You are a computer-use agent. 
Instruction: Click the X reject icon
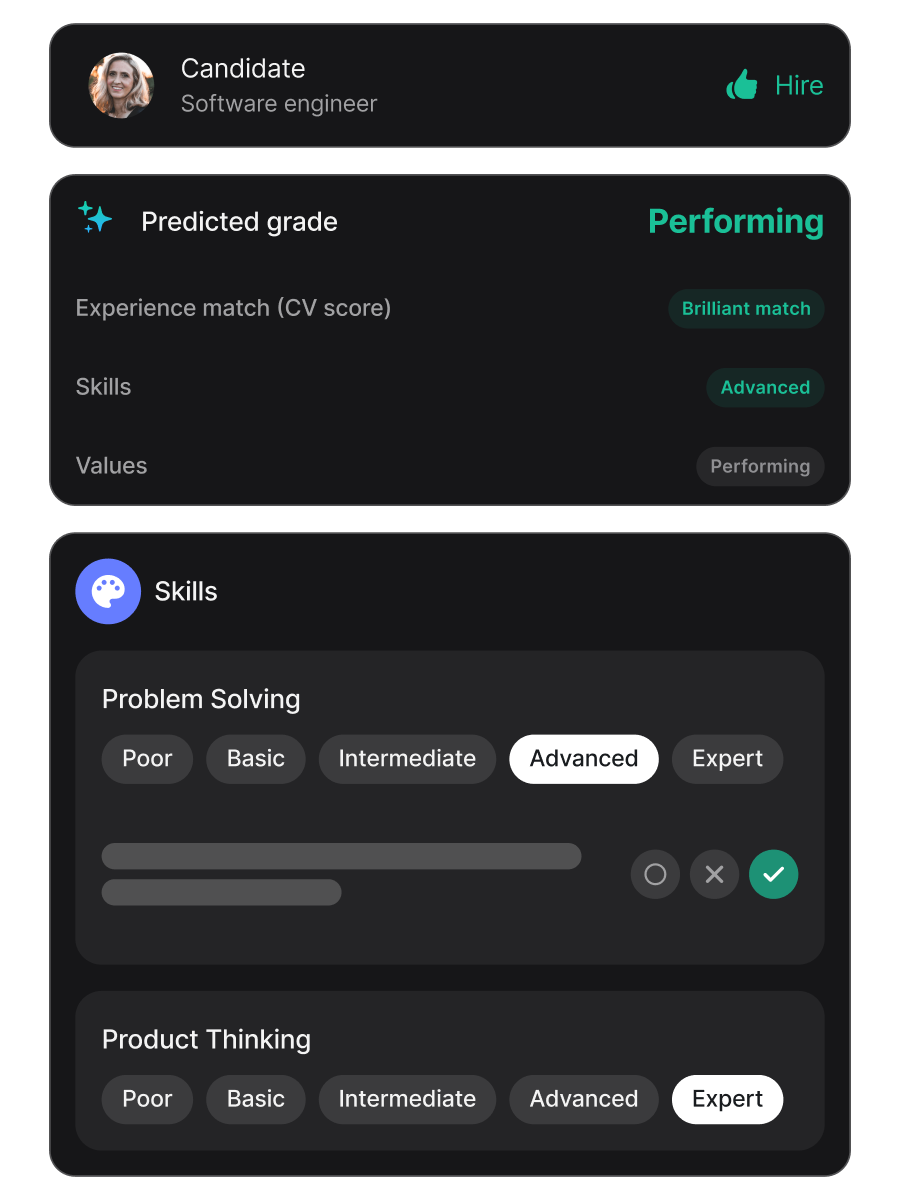[714, 874]
